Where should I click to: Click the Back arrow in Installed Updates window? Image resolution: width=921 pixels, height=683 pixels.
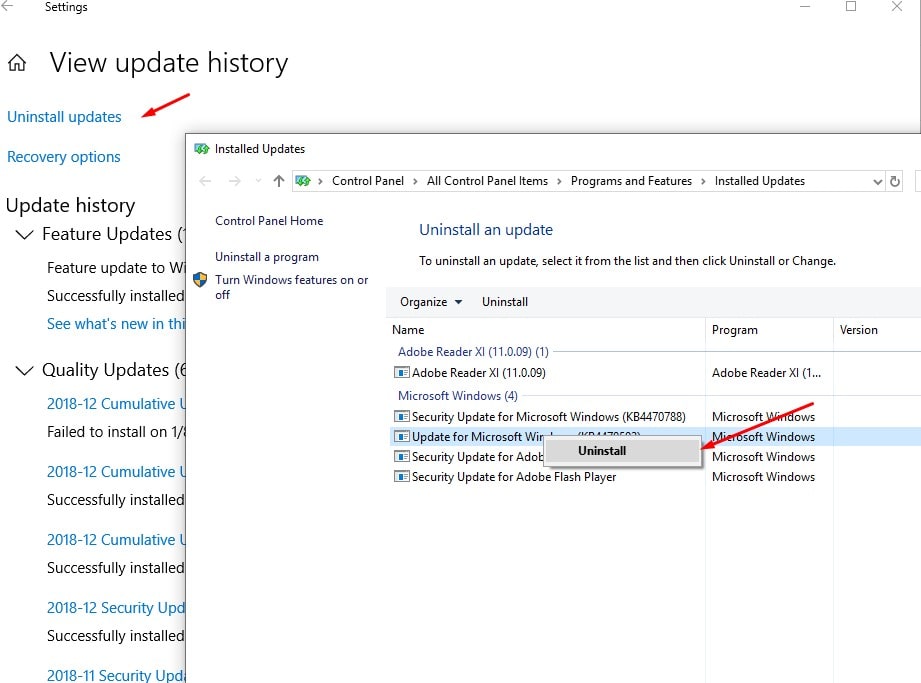pyautogui.click(x=206, y=181)
